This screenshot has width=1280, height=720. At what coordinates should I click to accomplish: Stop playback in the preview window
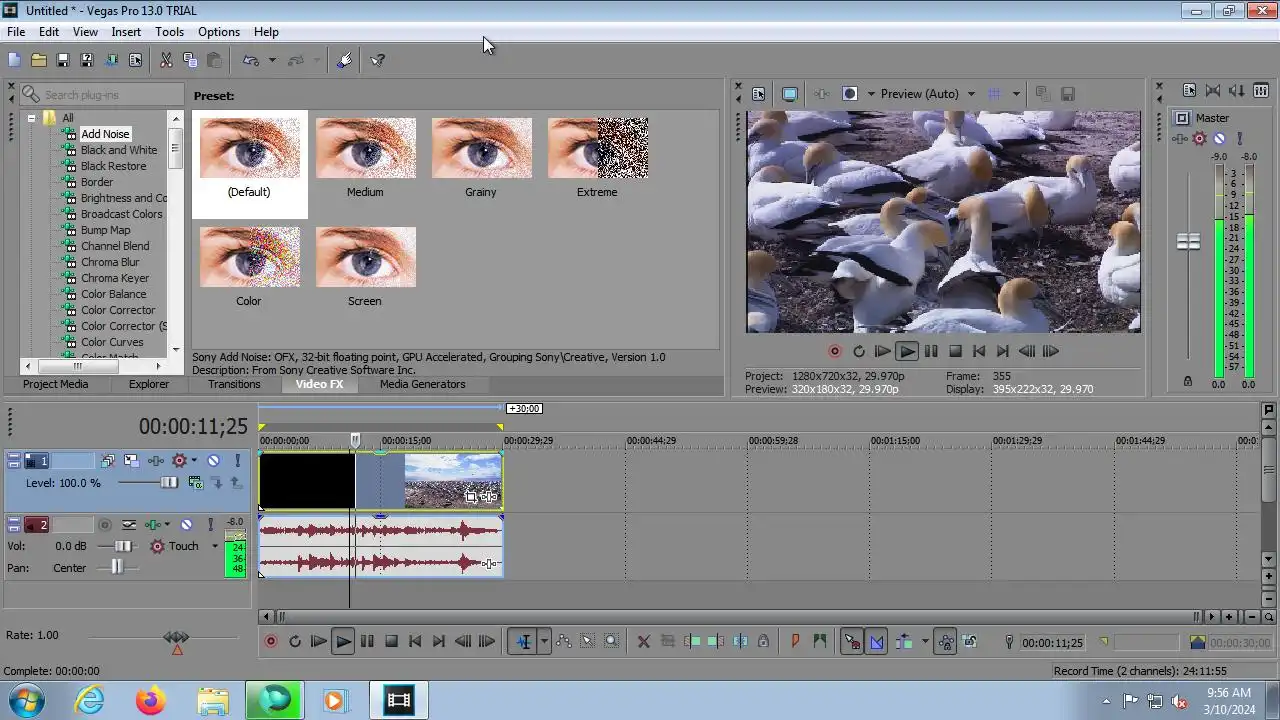tap(955, 351)
